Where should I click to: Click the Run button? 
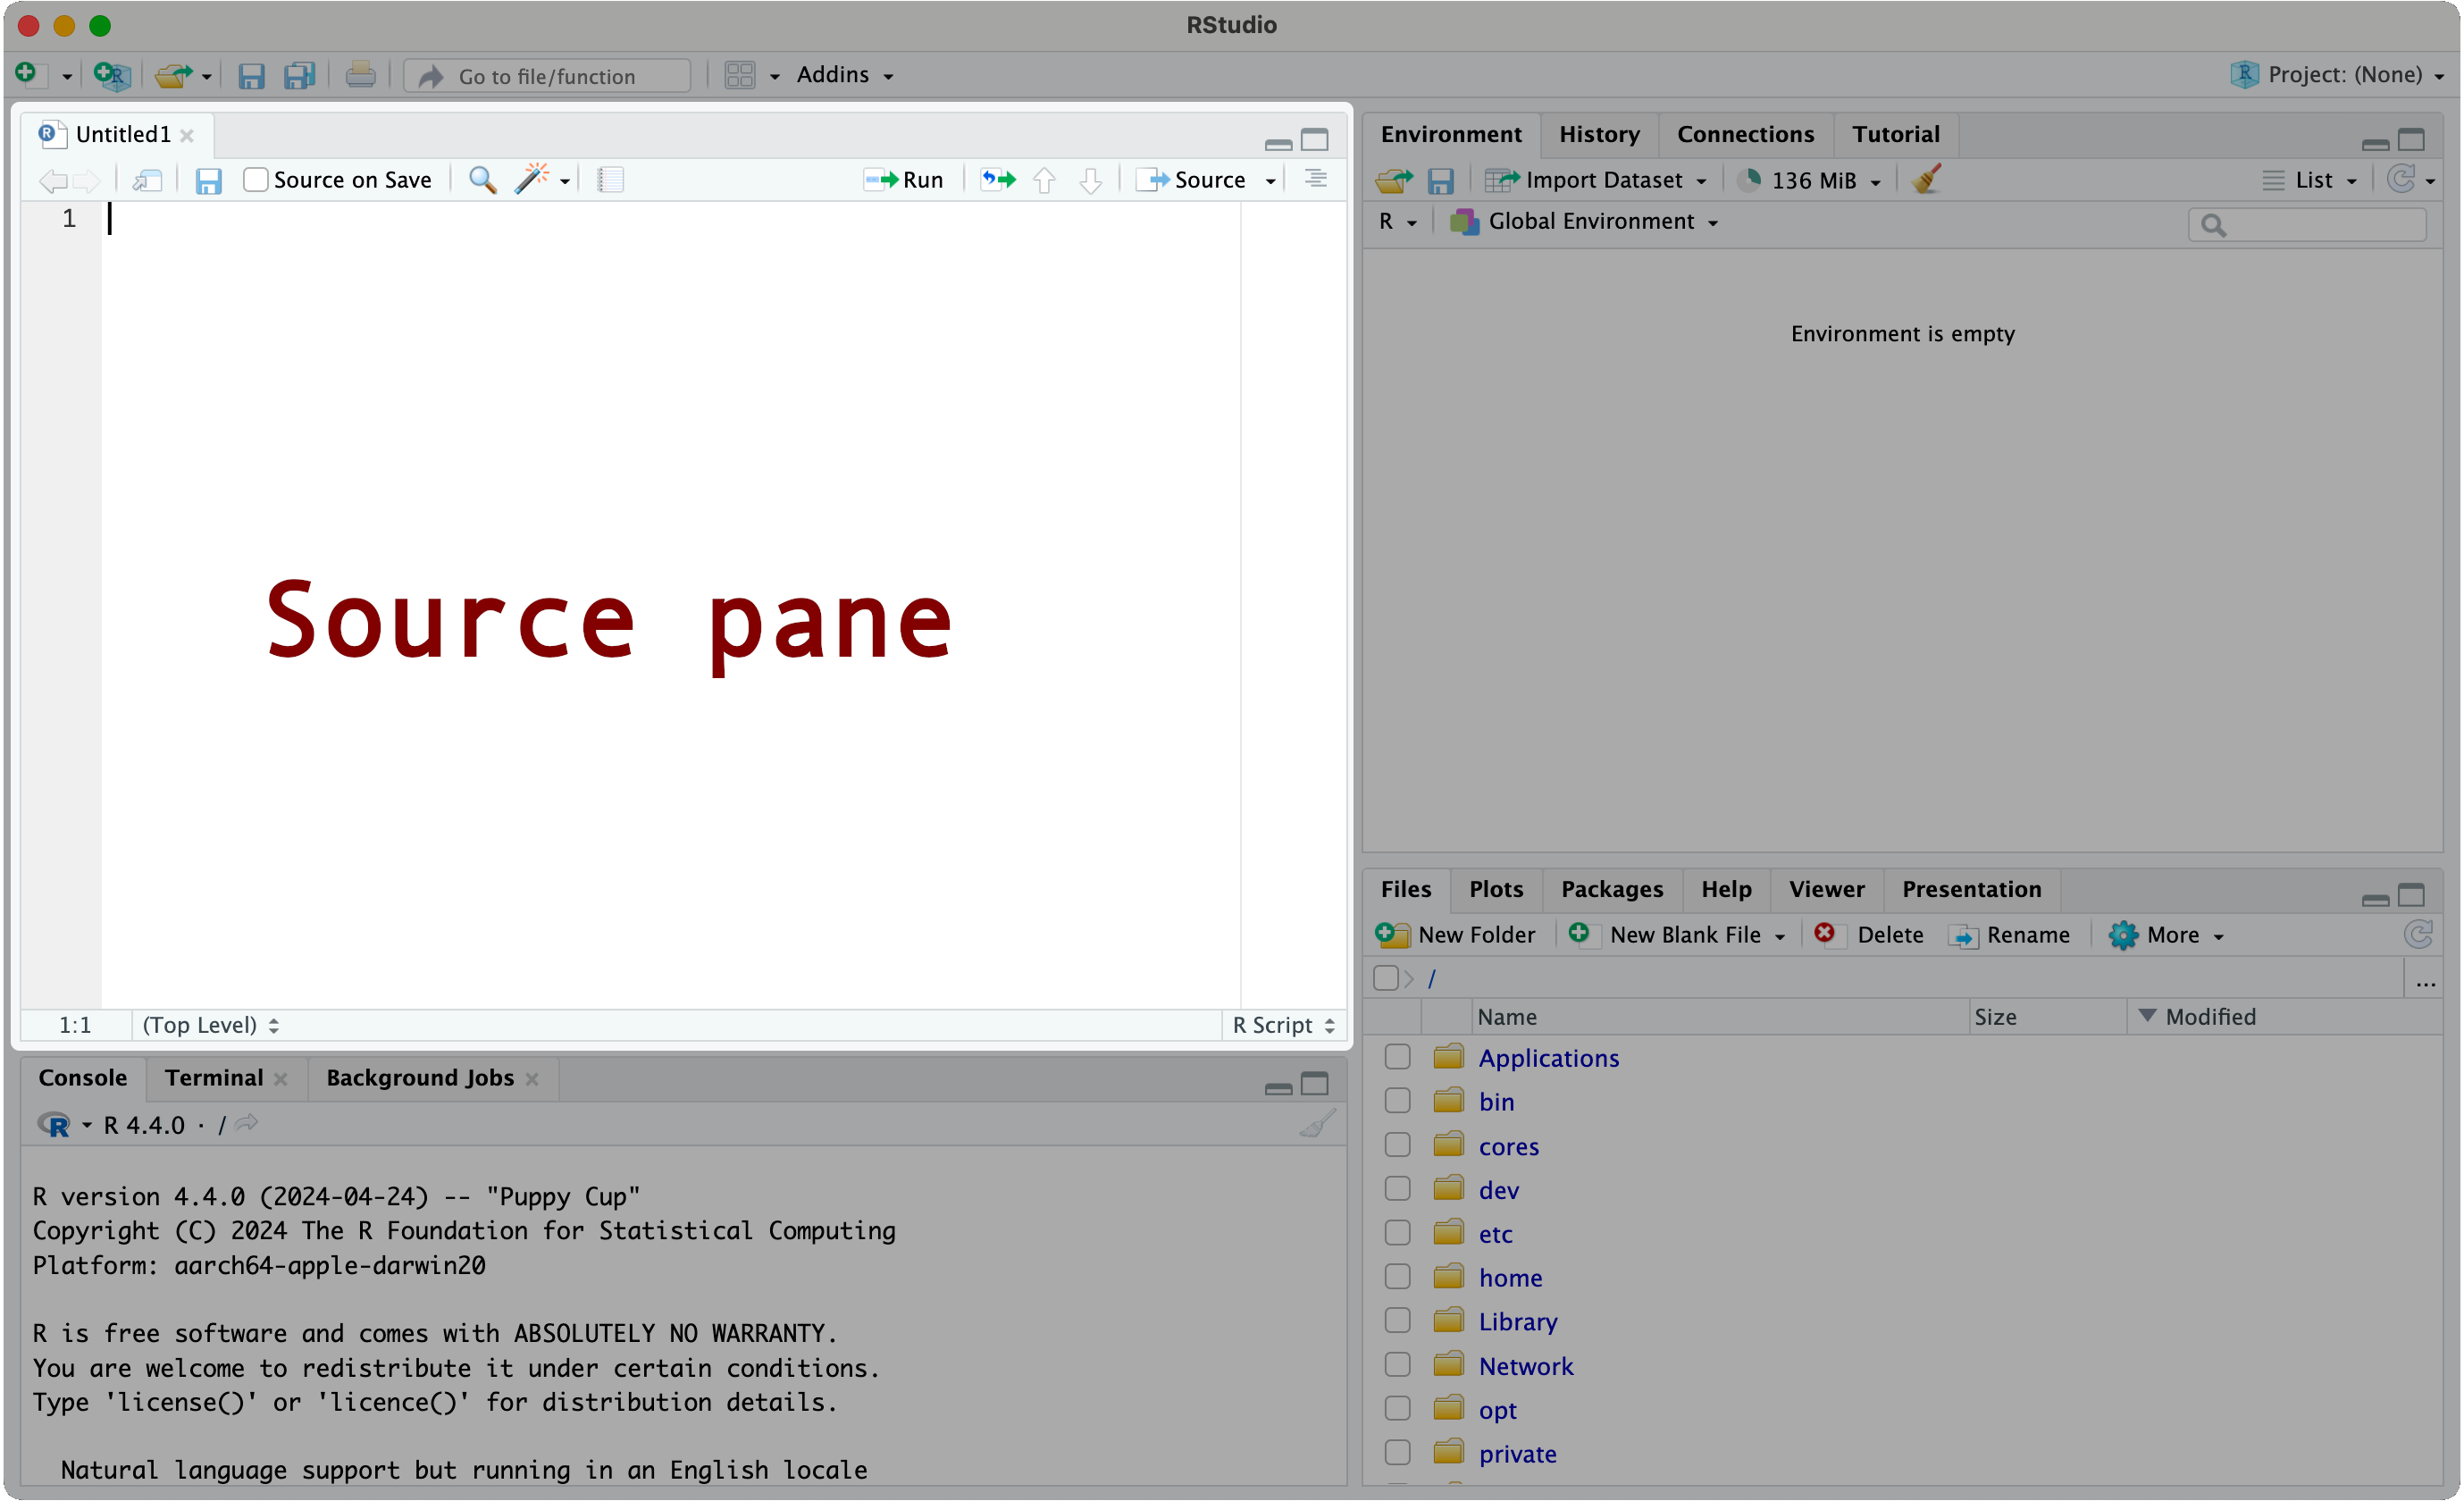pos(904,180)
